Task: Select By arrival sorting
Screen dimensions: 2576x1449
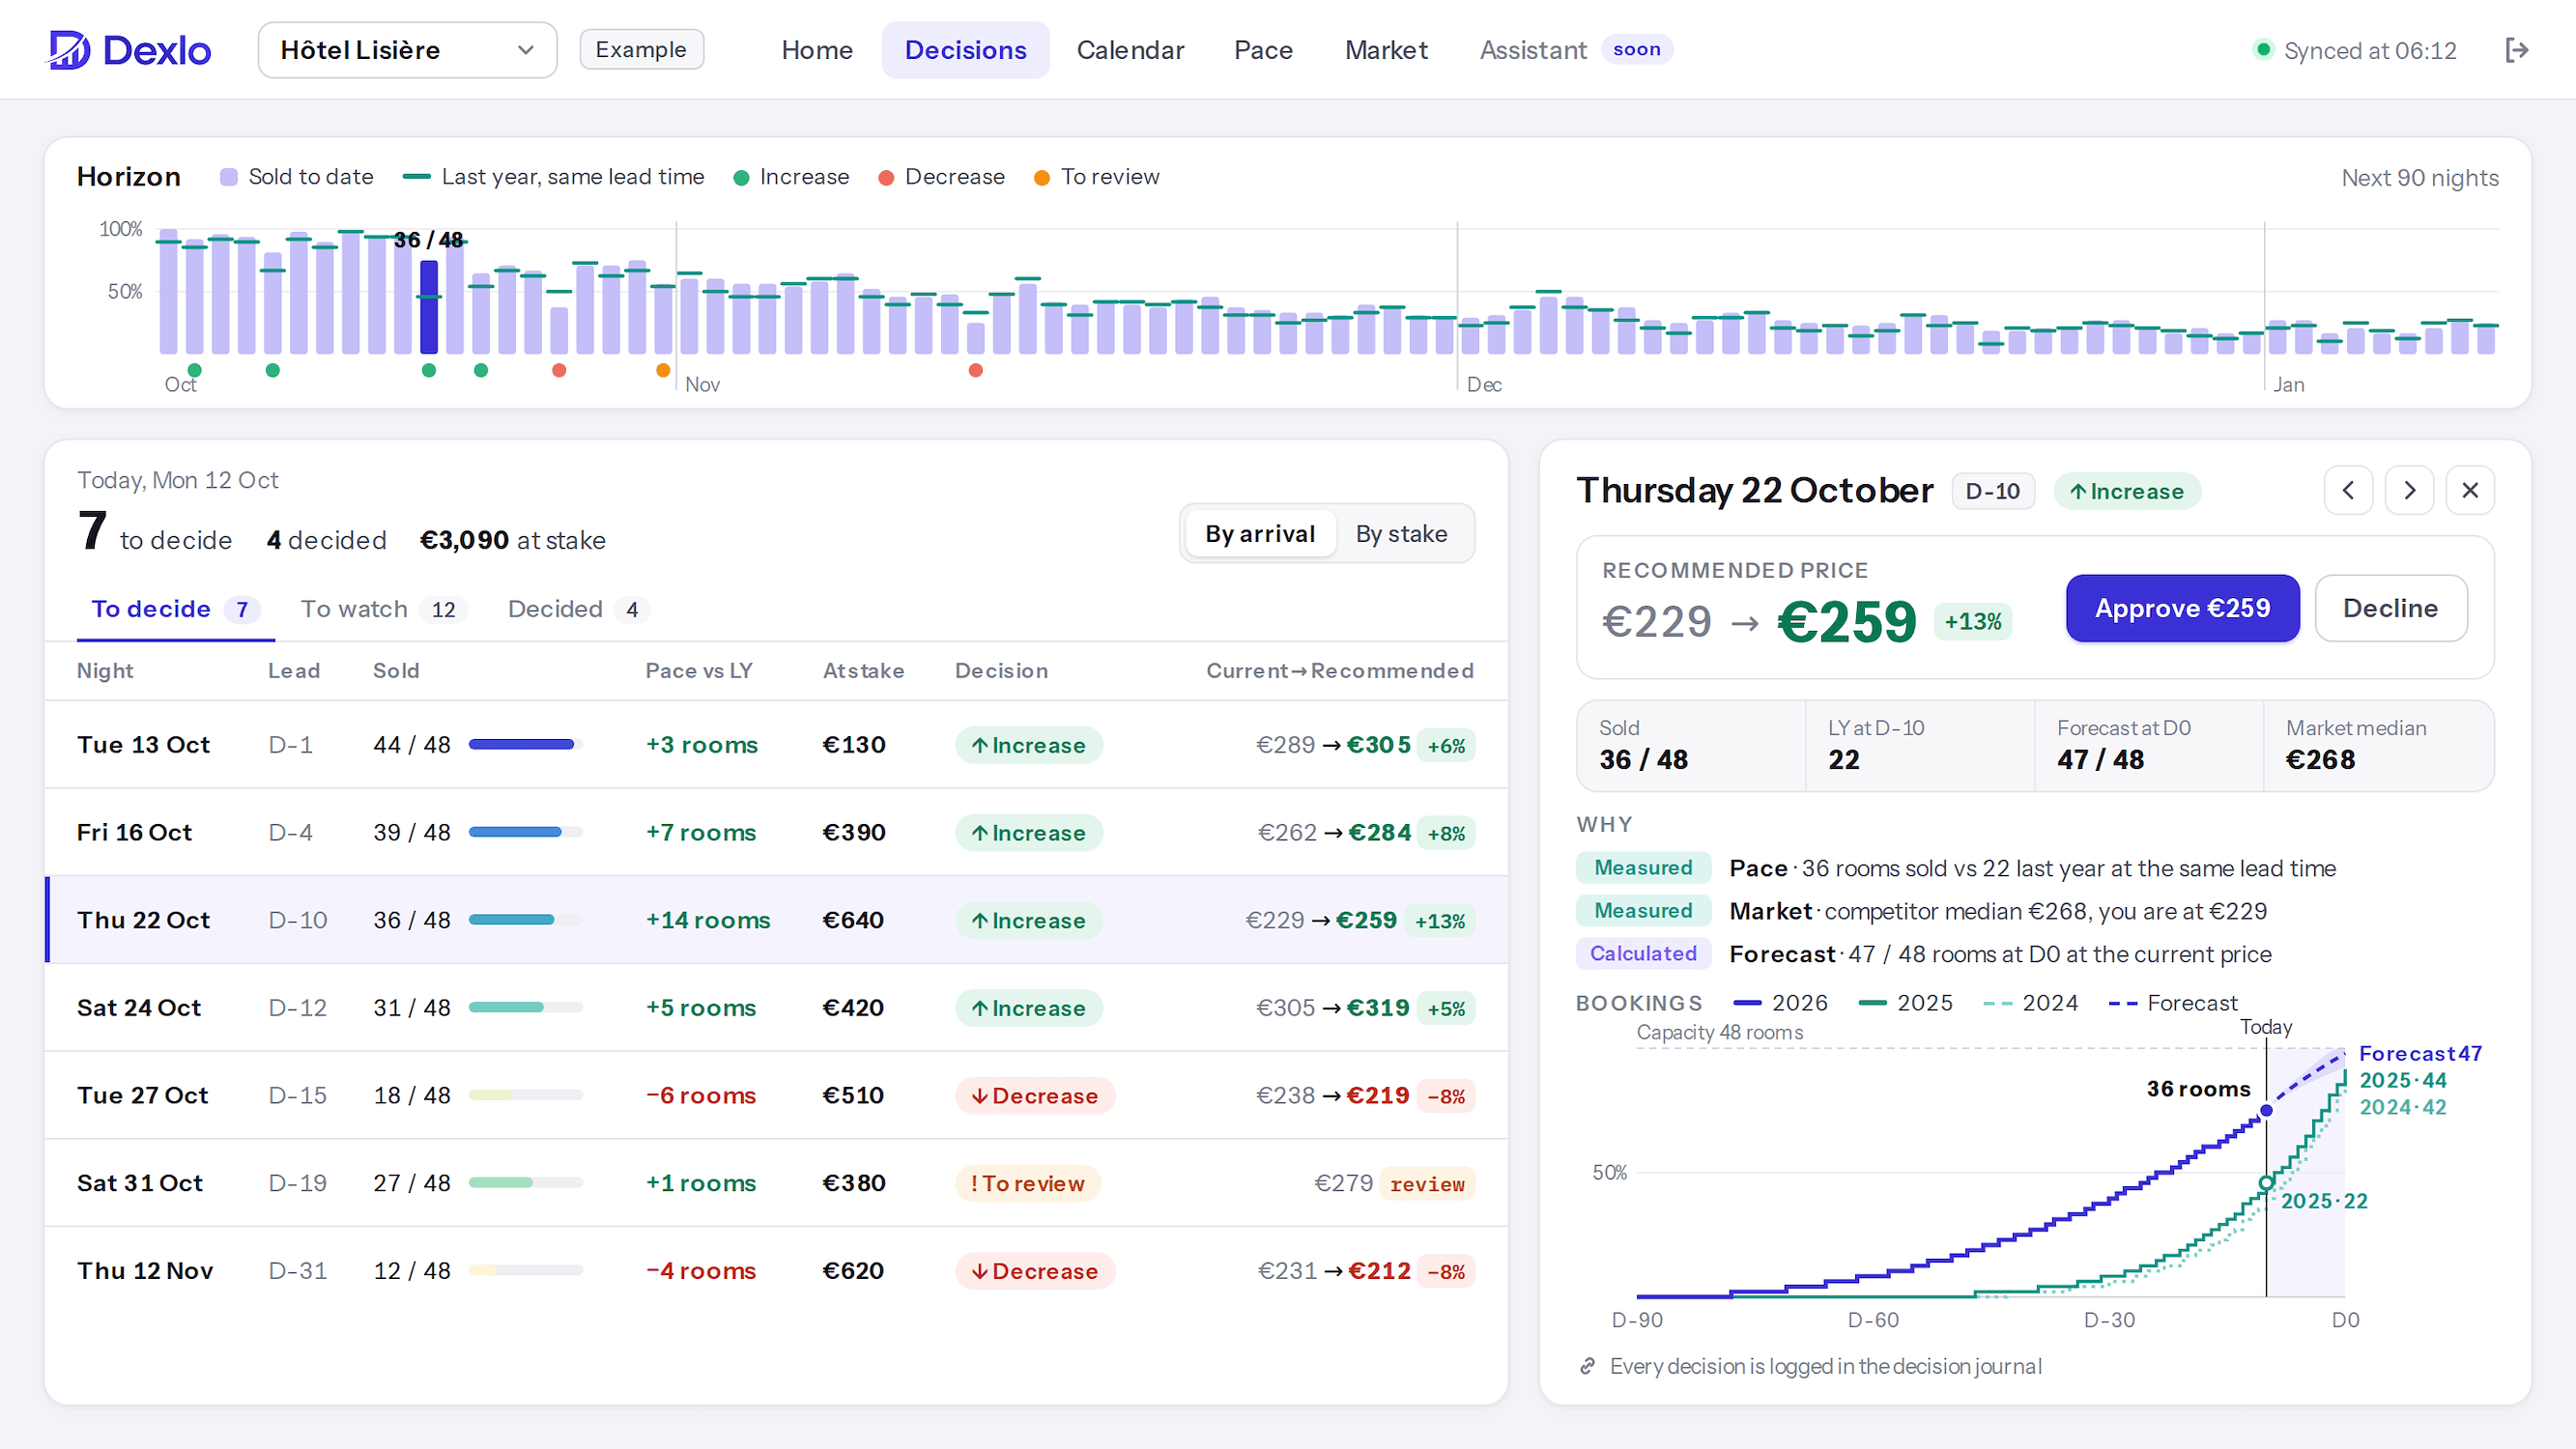Action: 1260,534
